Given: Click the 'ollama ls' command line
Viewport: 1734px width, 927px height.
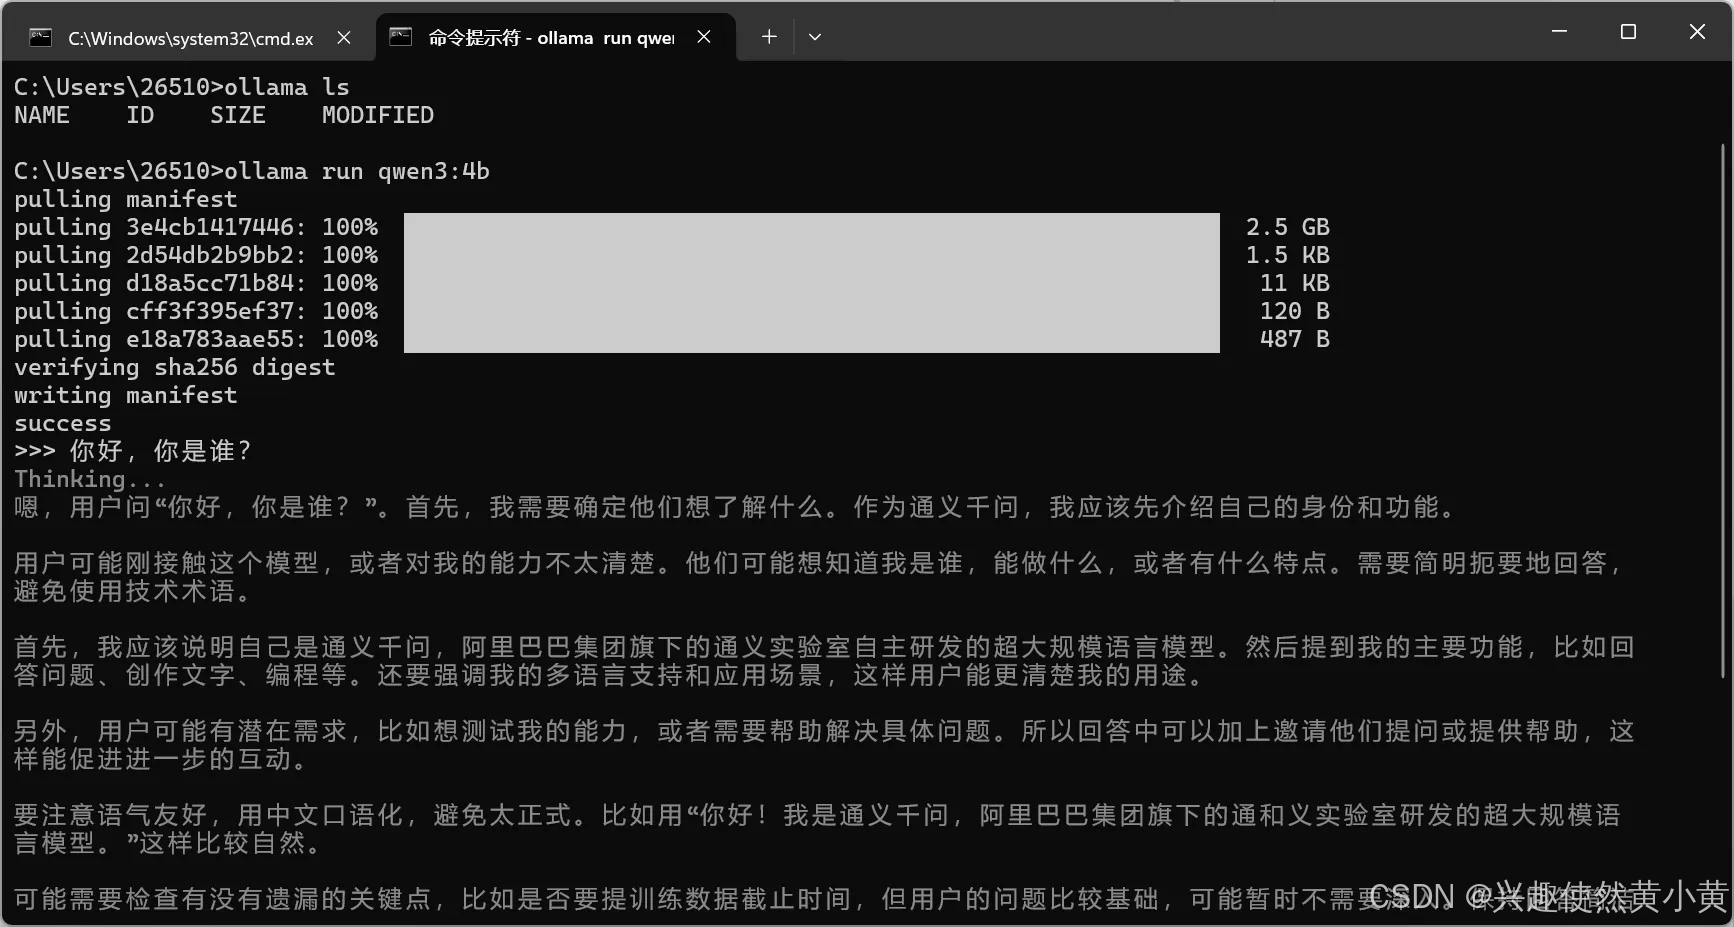Looking at the screenshot, I should [x=182, y=87].
